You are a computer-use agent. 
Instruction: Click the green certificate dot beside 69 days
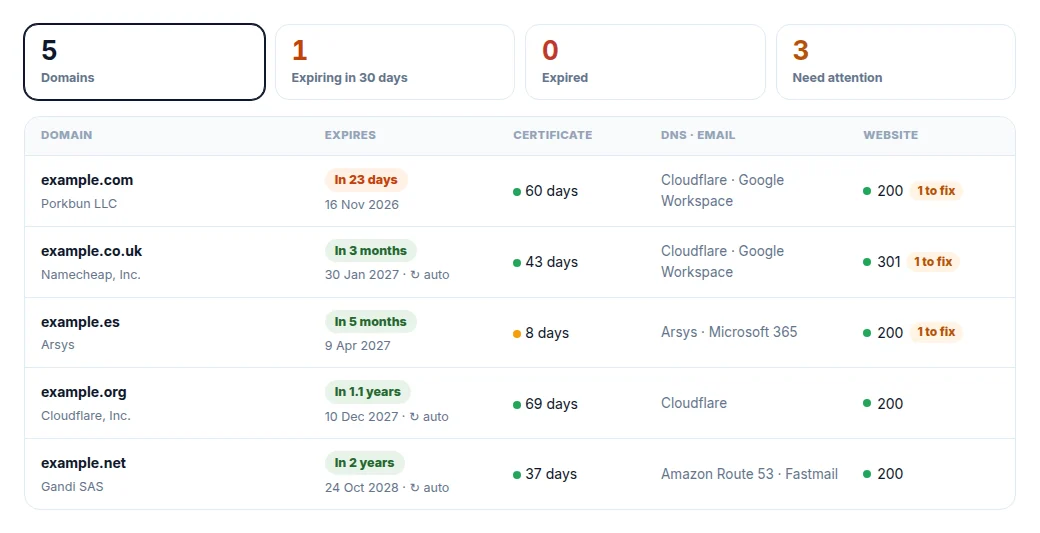coord(517,405)
